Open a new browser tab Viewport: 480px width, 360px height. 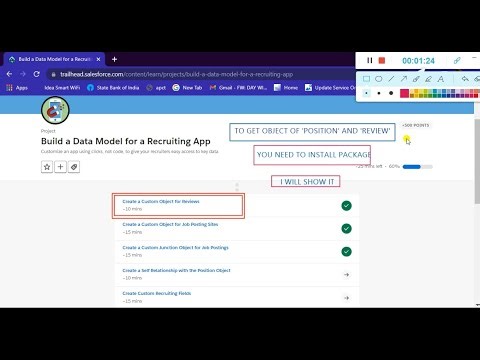pyautogui.click(x=114, y=59)
